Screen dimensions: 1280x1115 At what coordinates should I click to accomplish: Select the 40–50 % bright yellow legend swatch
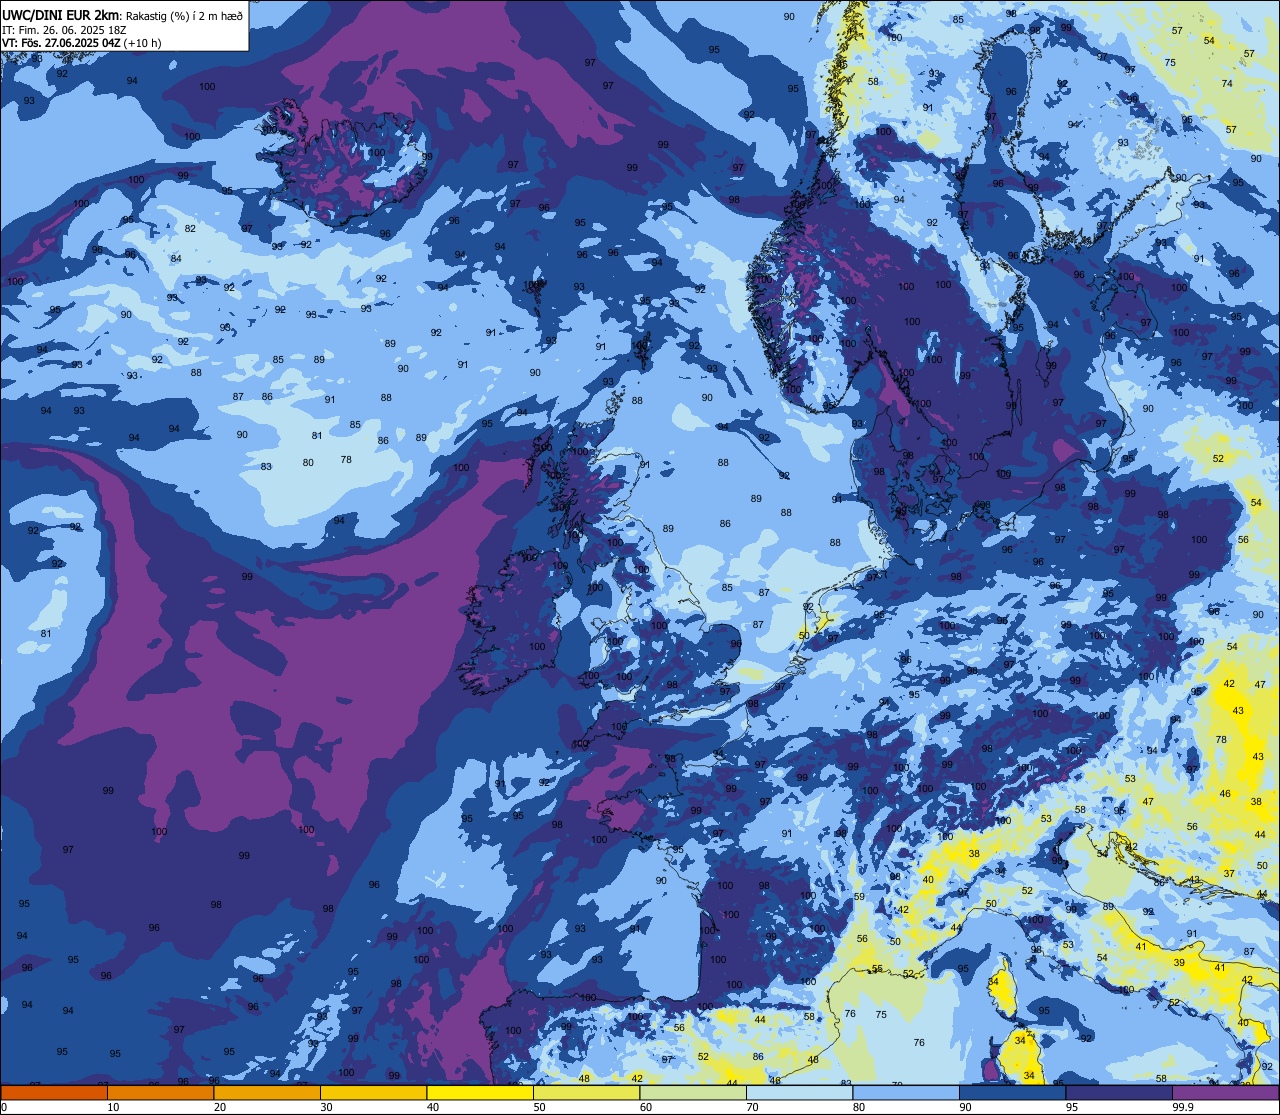click(x=479, y=1093)
